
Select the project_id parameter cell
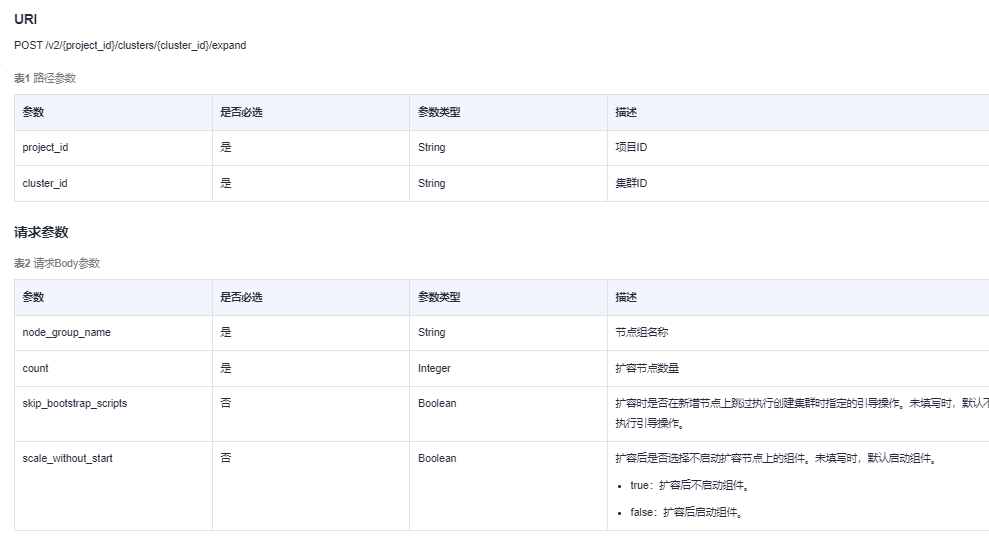click(x=46, y=147)
